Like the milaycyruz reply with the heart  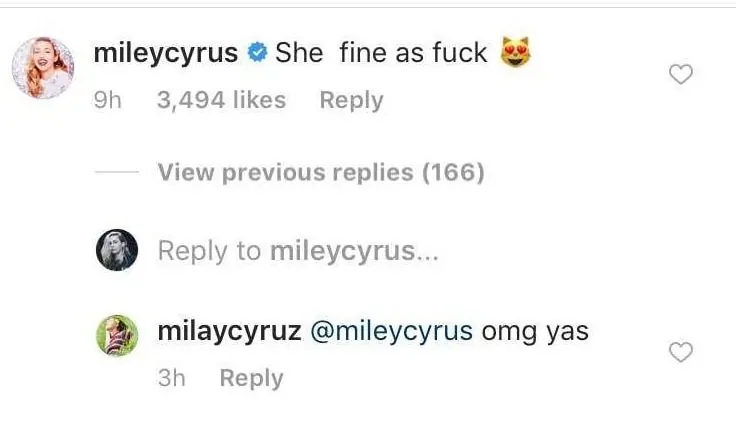[x=681, y=352]
